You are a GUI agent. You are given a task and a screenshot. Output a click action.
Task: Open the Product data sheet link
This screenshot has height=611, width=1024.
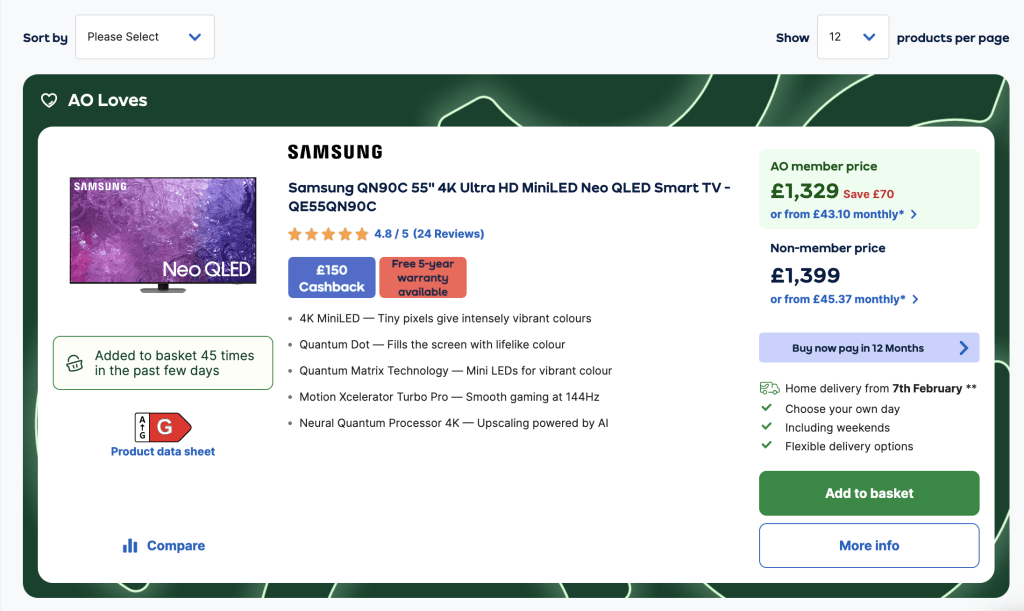(162, 453)
